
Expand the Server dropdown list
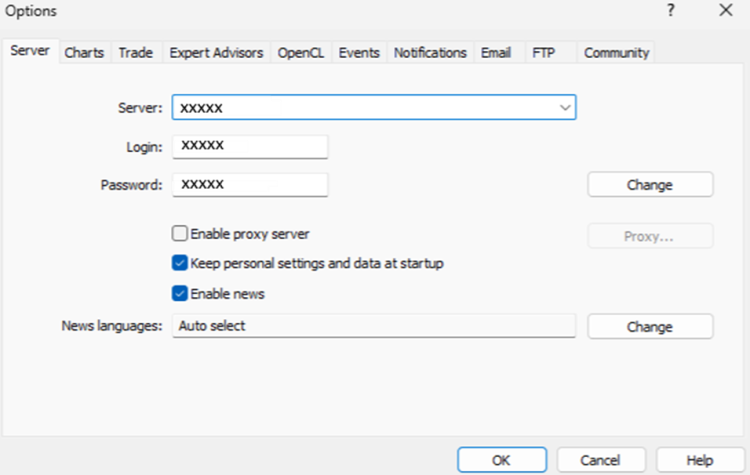click(x=565, y=107)
